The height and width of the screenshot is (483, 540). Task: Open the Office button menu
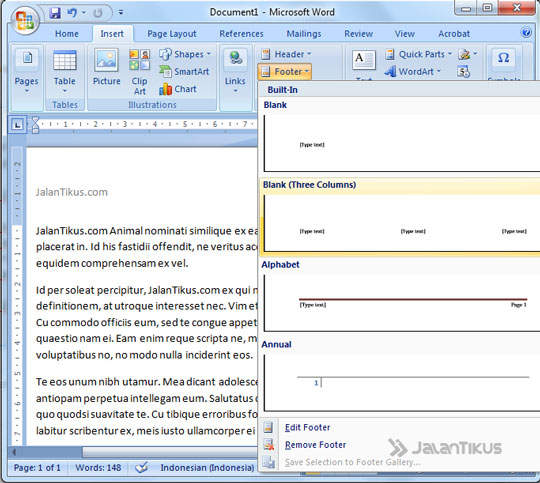pyautogui.click(x=24, y=21)
